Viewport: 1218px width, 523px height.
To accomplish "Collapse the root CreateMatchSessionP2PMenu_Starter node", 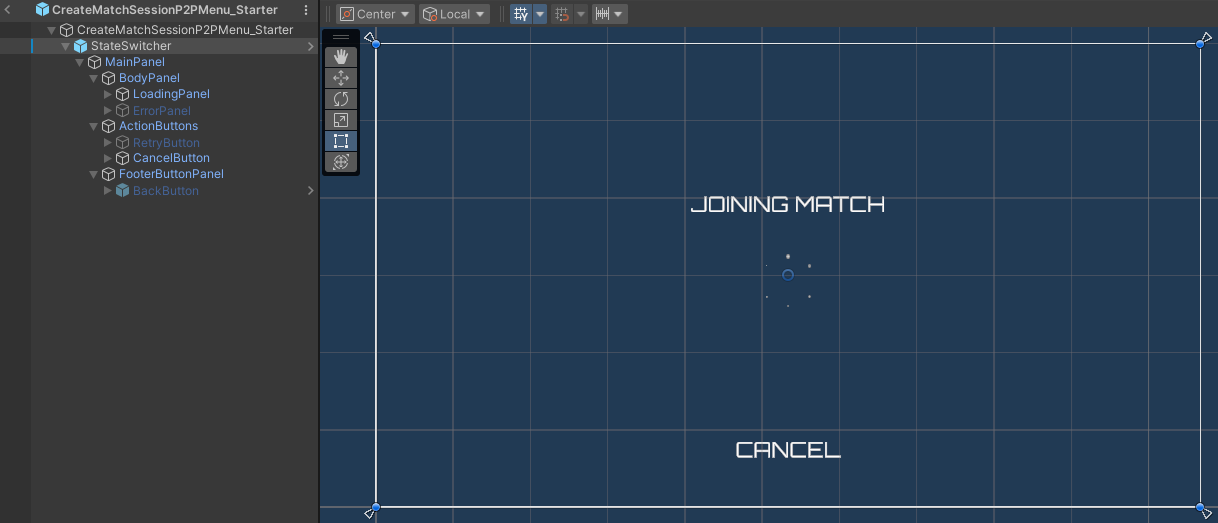I will (52, 30).
